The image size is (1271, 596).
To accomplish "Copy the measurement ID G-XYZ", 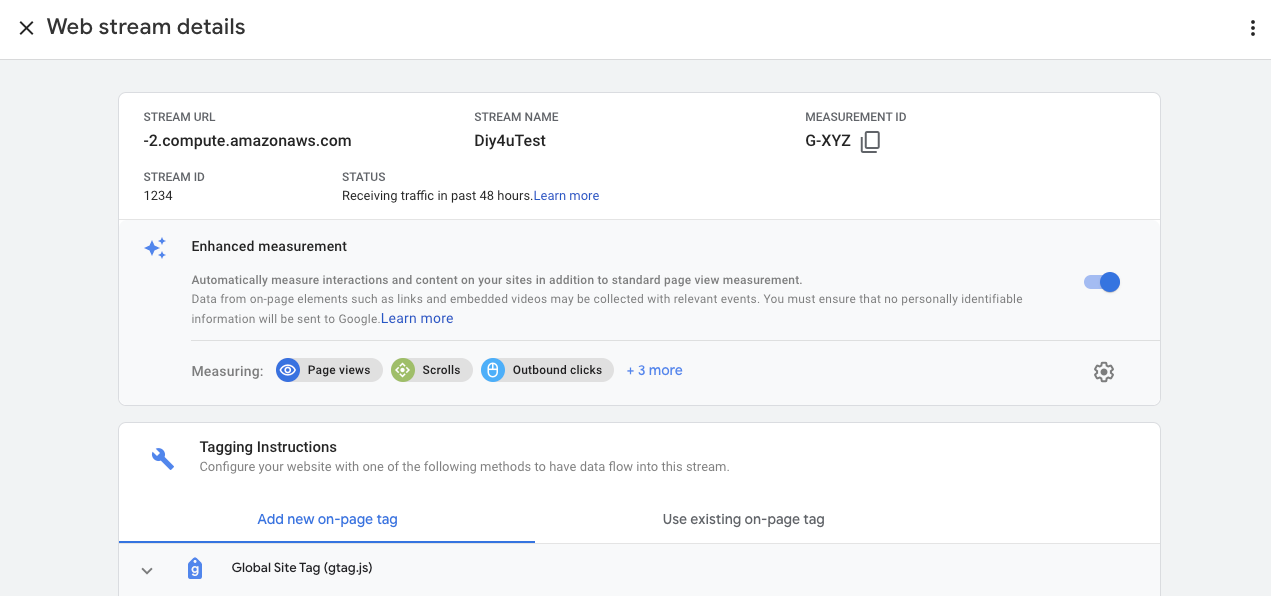I will (x=870, y=142).
